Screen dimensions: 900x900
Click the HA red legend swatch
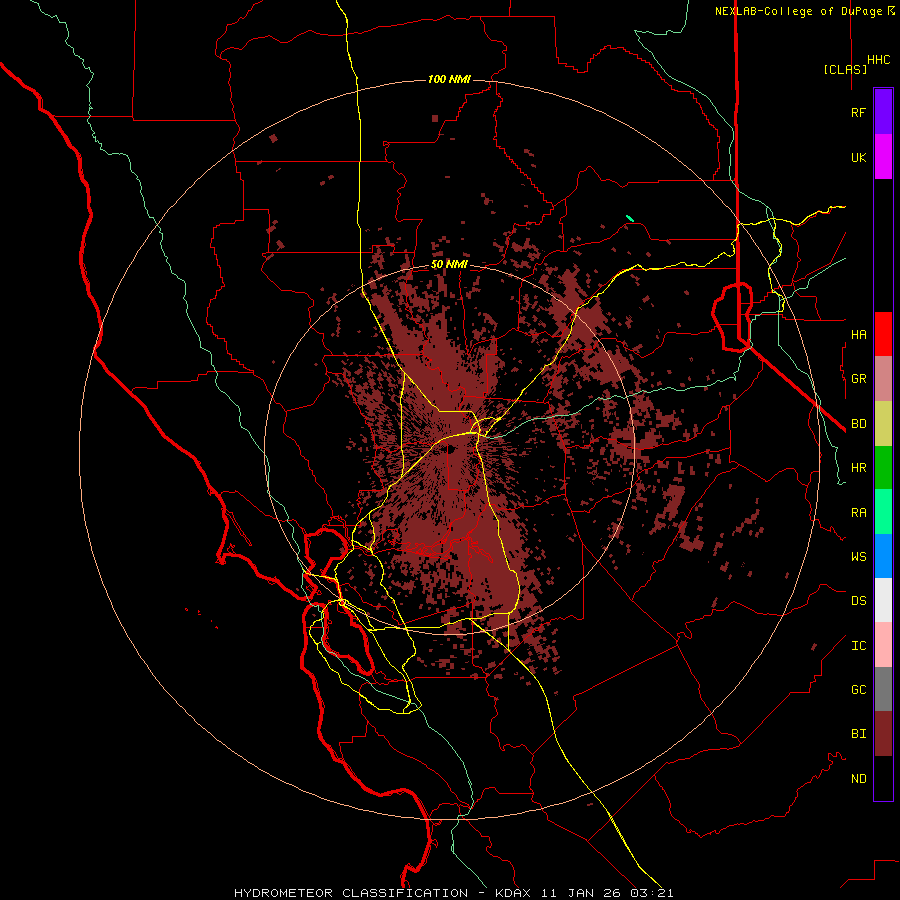click(883, 334)
